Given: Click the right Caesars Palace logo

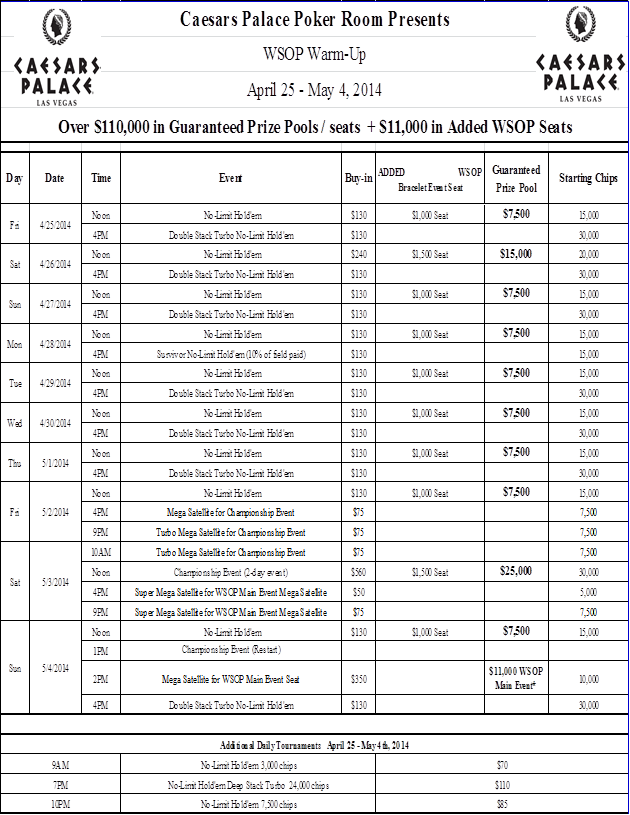Looking at the screenshot, I should [x=580, y=55].
